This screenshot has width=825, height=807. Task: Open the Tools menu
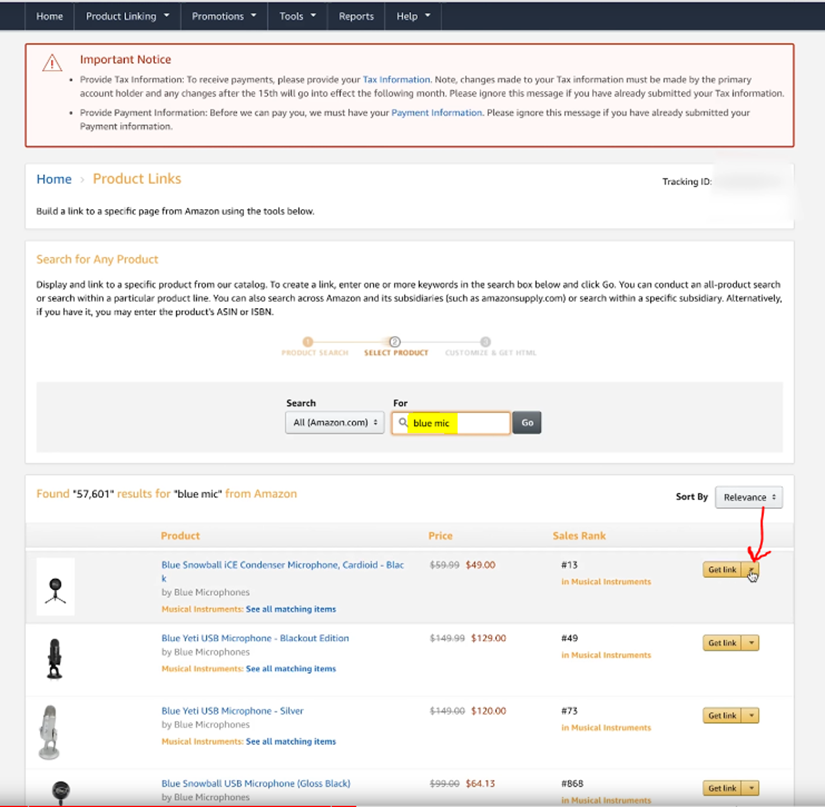click(297, 16)
